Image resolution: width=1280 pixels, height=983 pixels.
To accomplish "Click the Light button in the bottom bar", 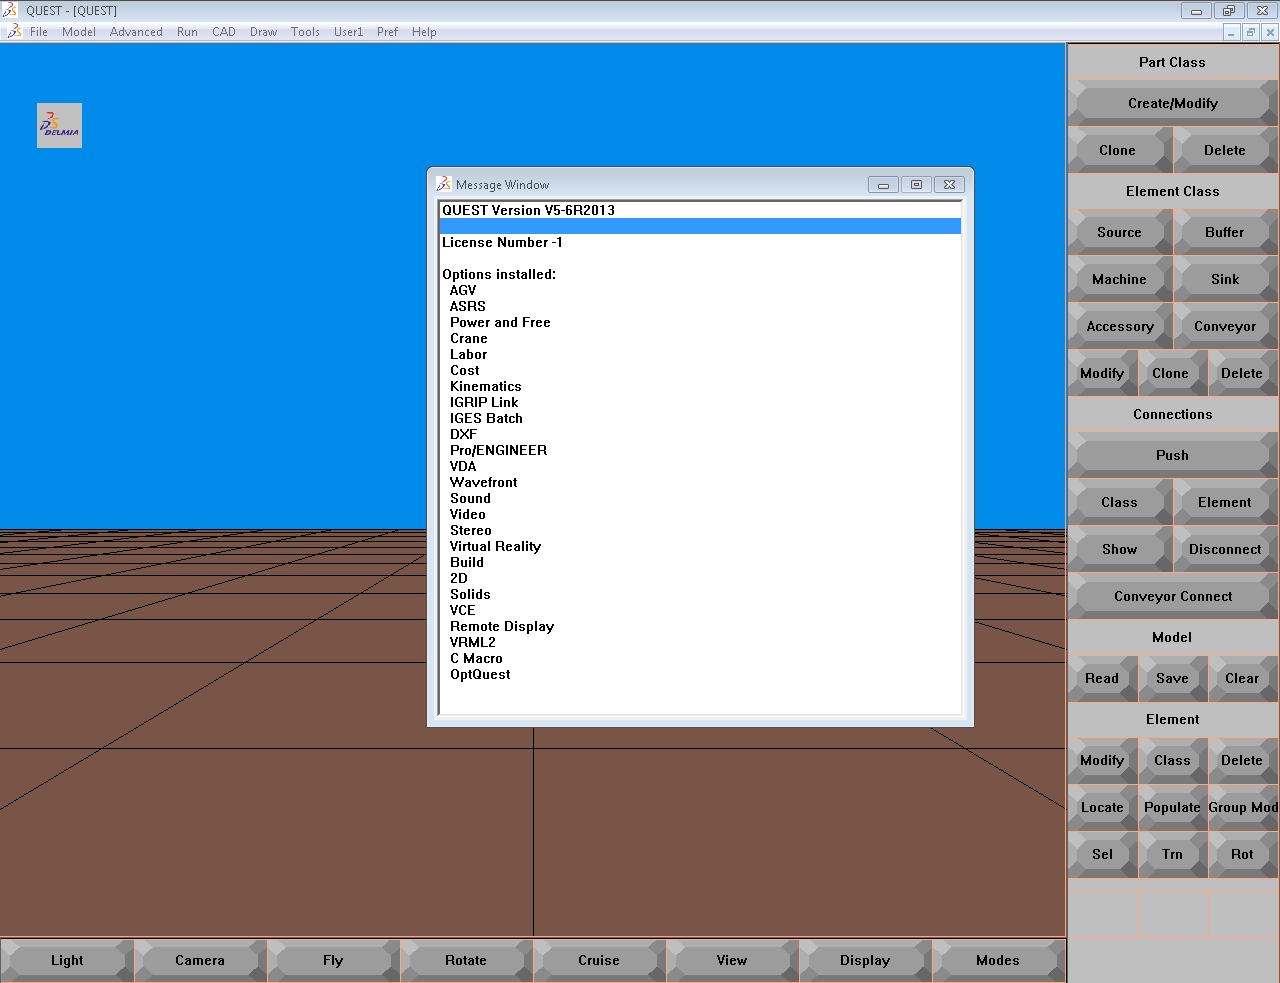I will point(67,960).
